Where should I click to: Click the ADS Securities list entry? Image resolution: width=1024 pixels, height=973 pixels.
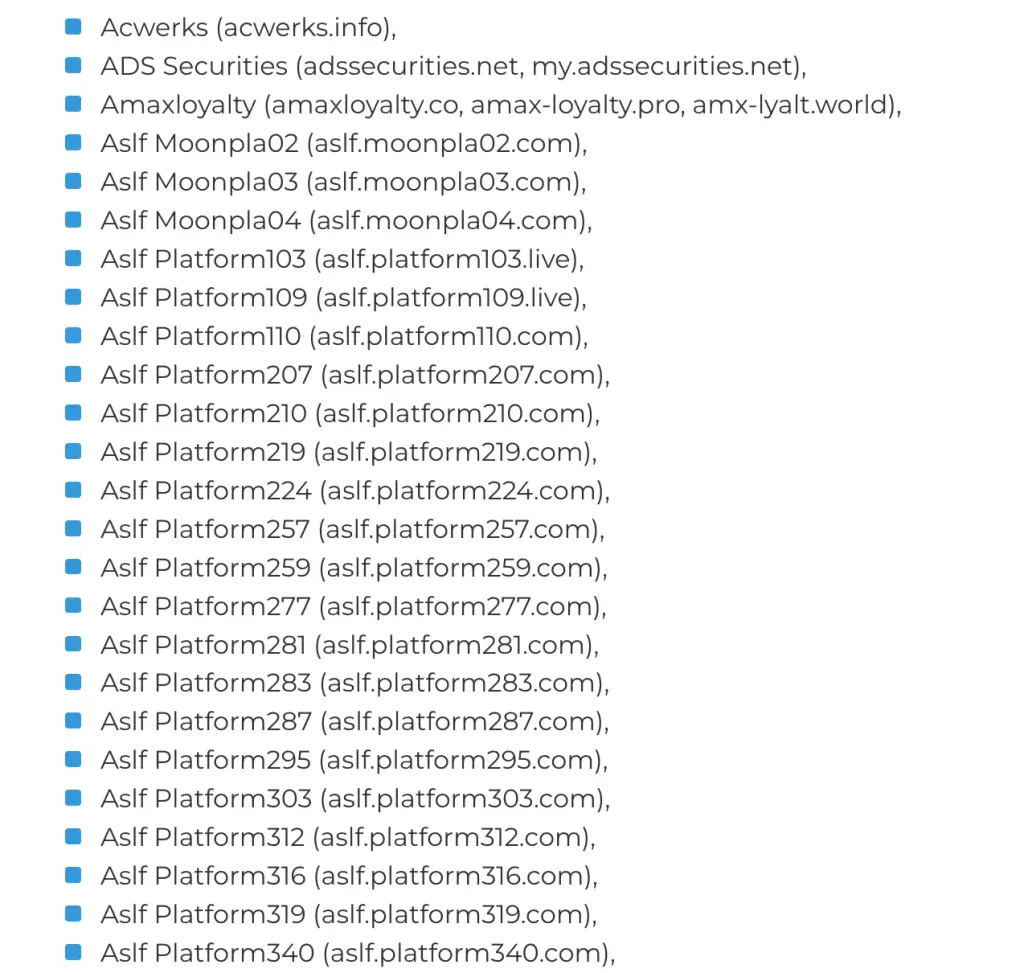[453, 66]
